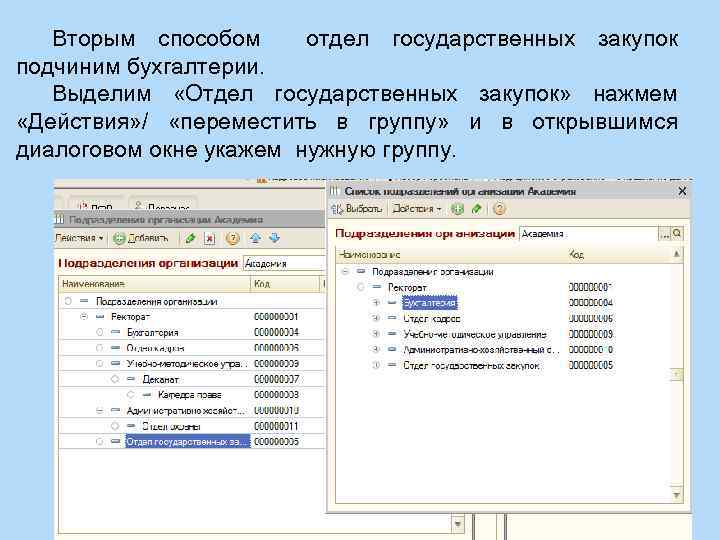
Task: Click the Академия organization field in left window
Action: click(x=284, y=263)
